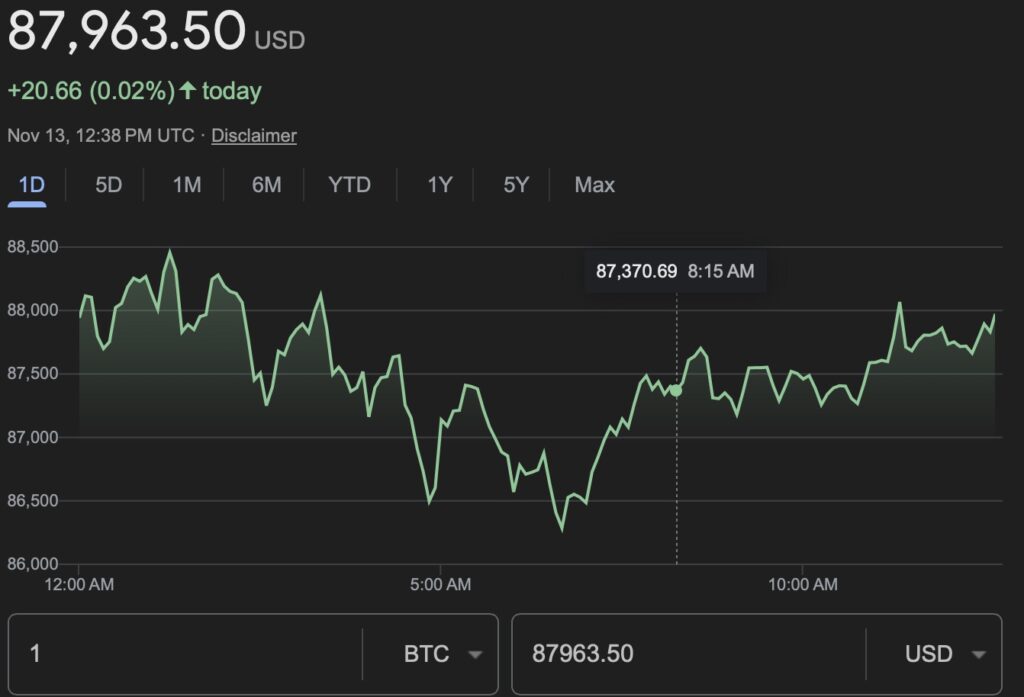Select the 5Y time range

tap(516, 185)
